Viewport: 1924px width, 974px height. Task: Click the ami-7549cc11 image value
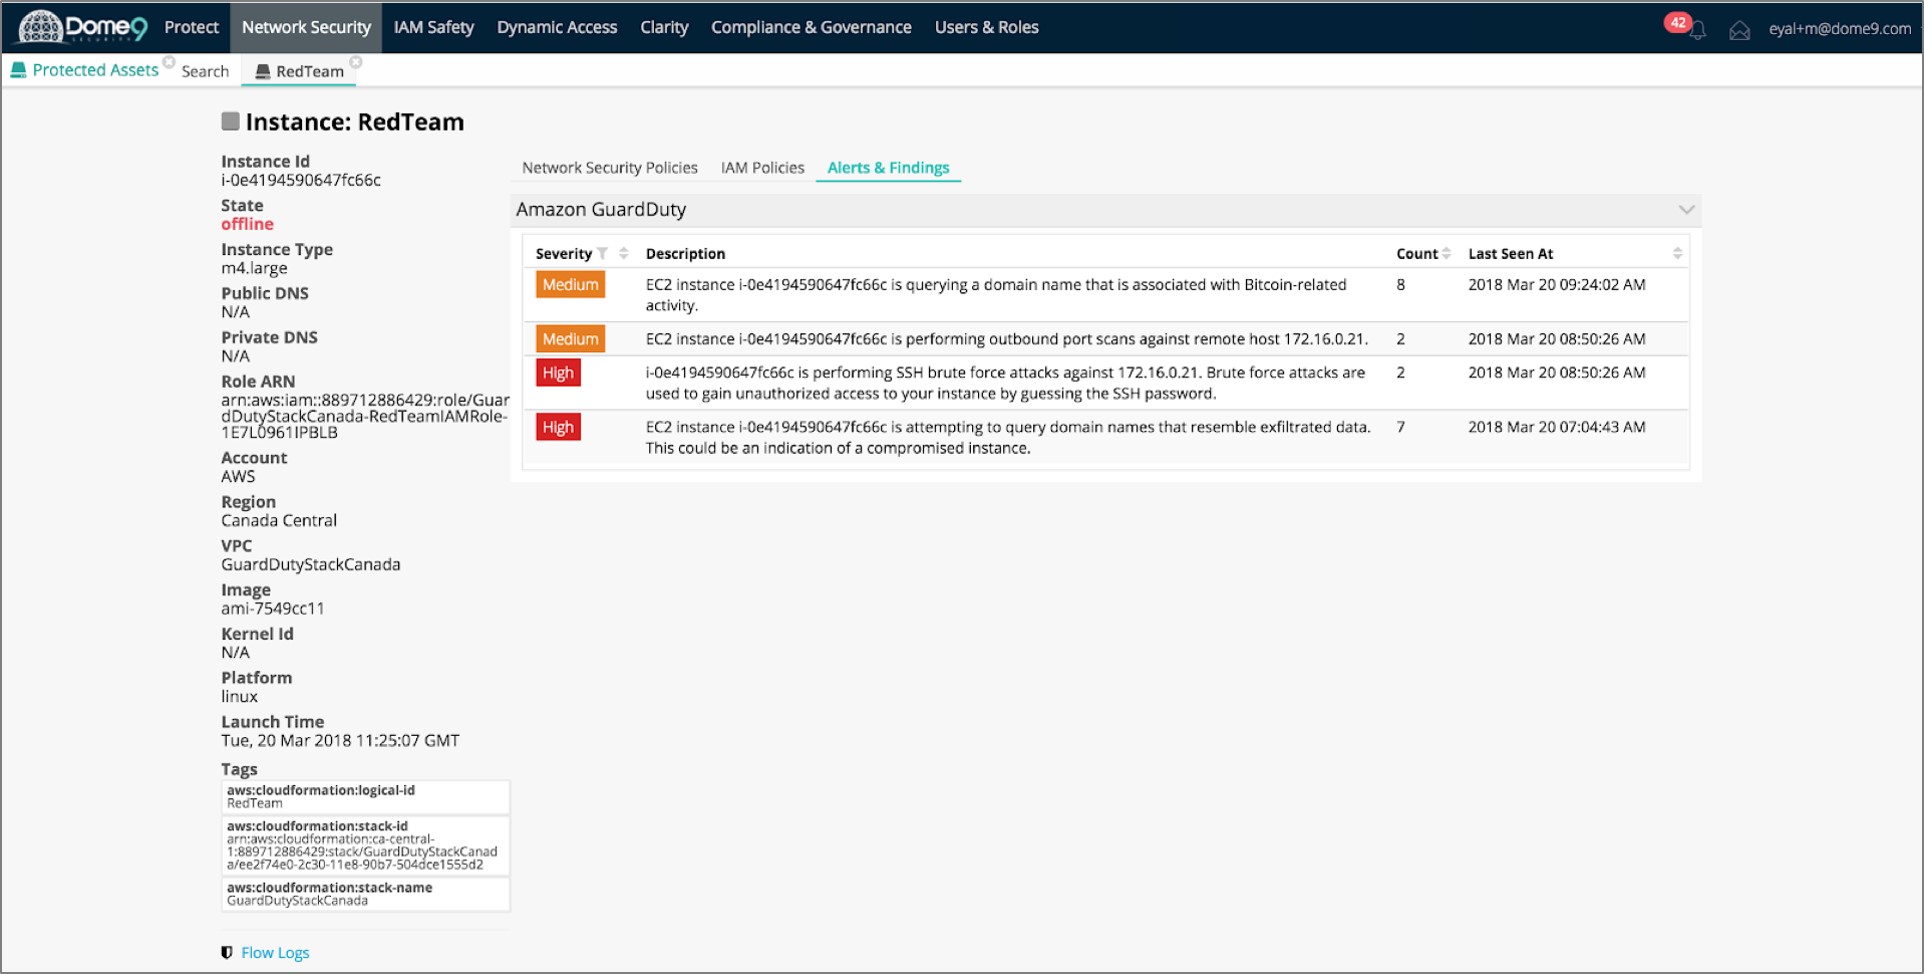[x=273, y=608]
